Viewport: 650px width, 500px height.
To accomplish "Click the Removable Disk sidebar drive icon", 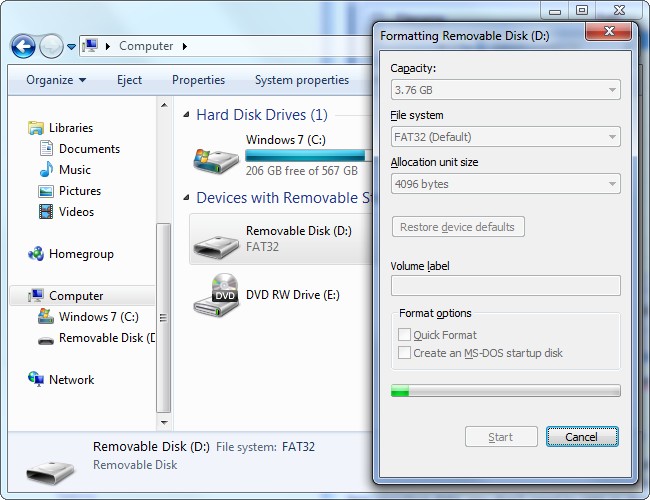I will [x=46, y=340].
